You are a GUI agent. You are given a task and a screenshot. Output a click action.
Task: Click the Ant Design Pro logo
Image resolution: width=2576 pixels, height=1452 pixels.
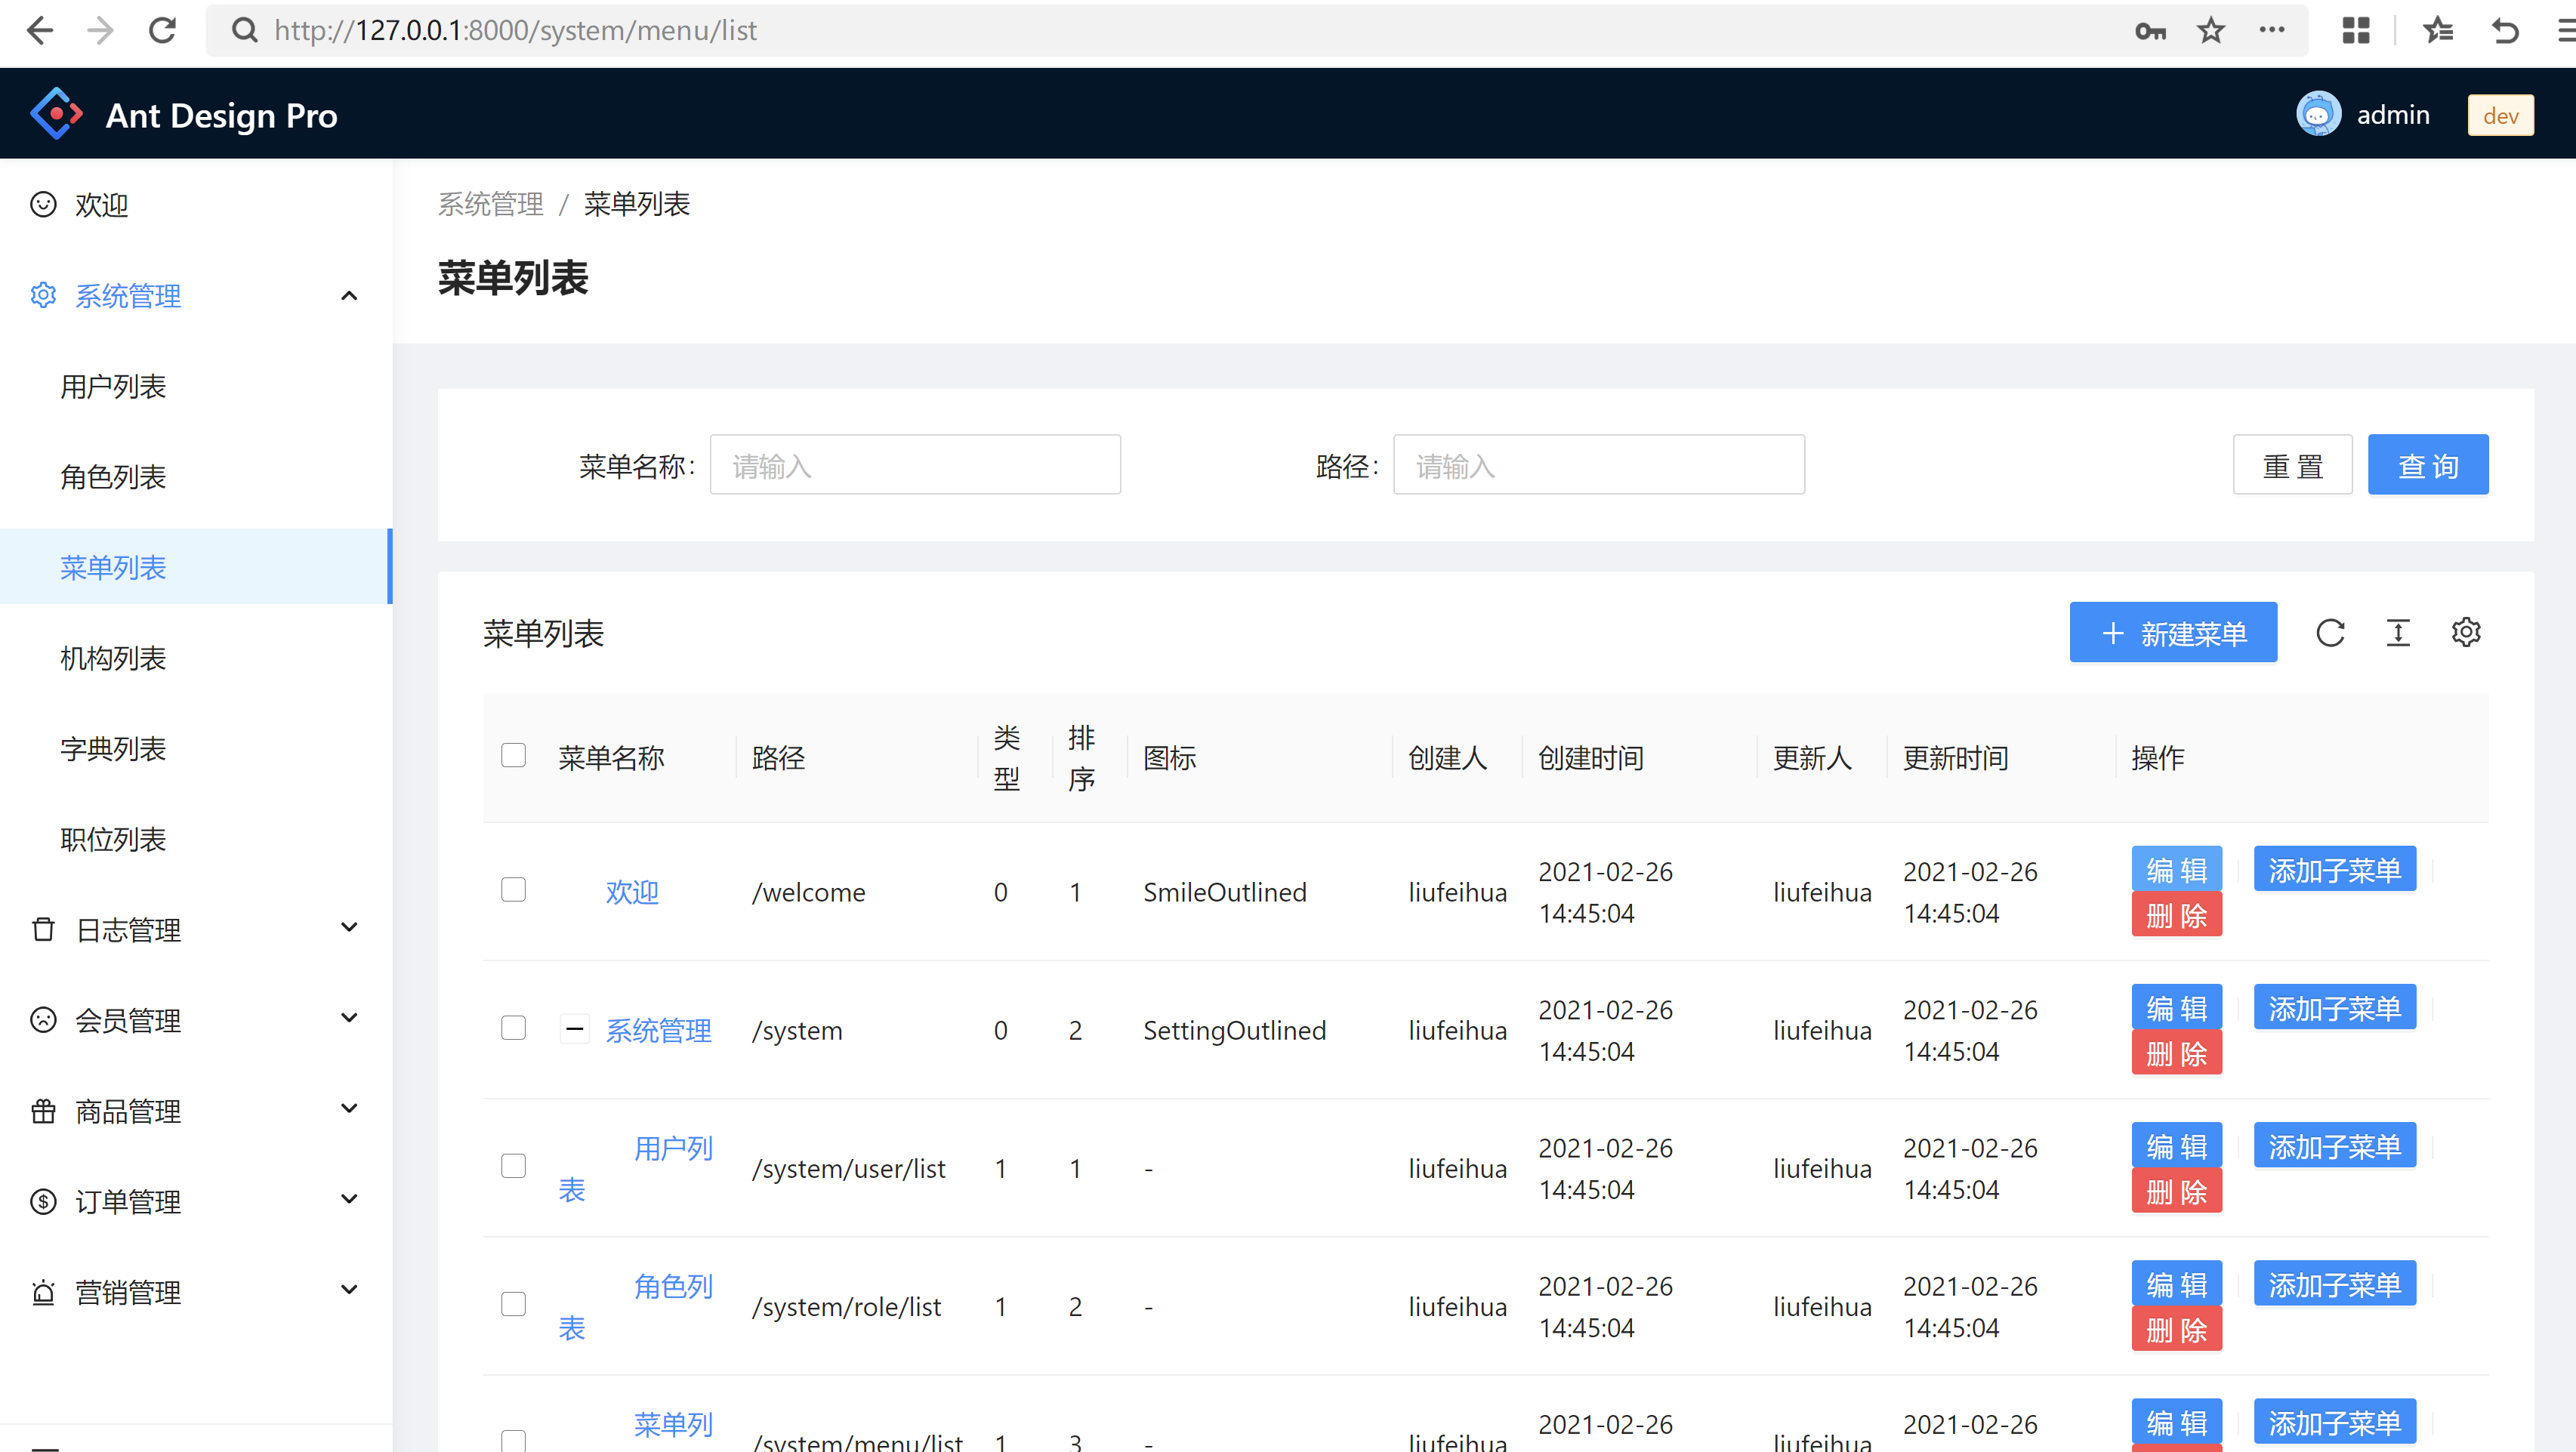coord(57,114)
